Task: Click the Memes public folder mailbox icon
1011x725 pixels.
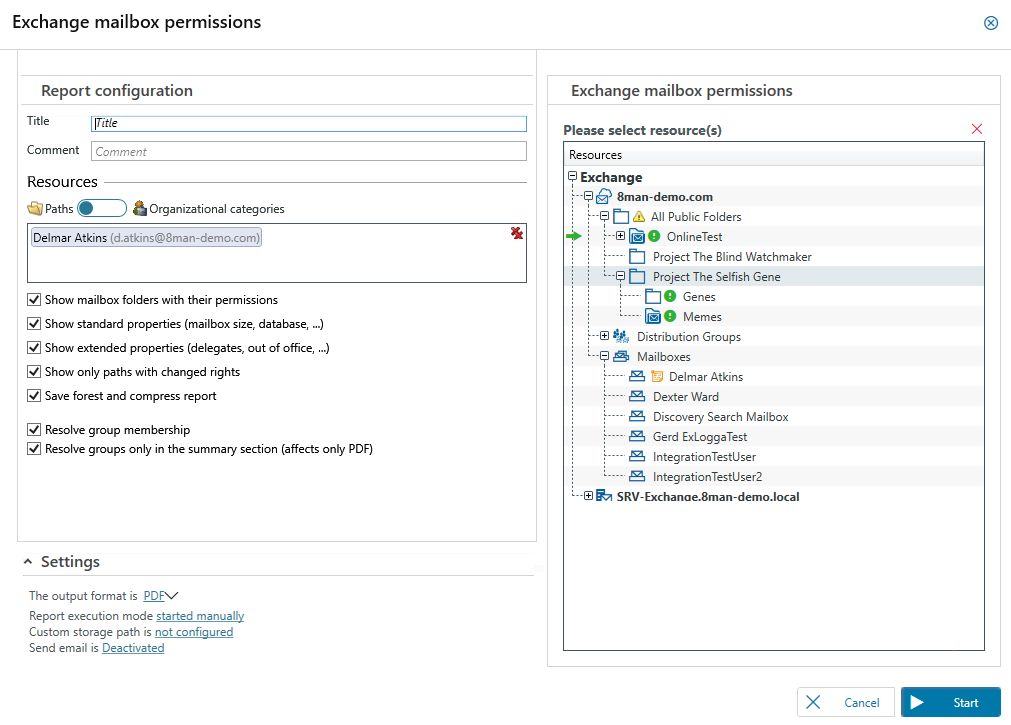Action: tap(652, 317)
